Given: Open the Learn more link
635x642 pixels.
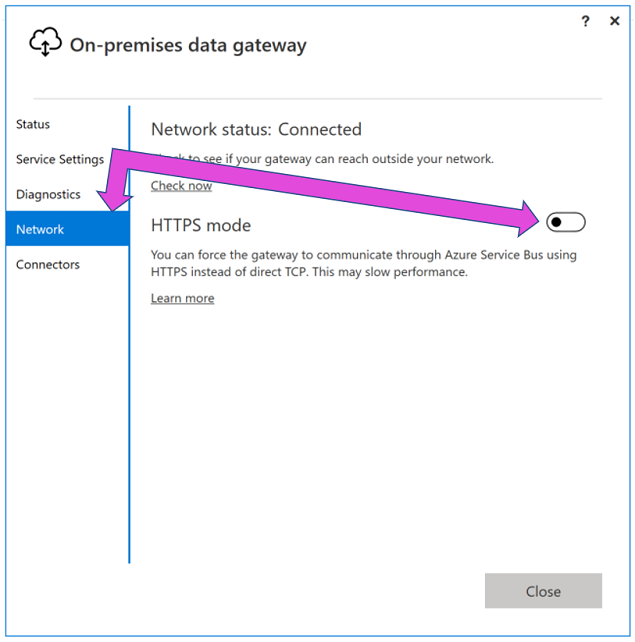Looking at the screenshot, I should [182, 298].
